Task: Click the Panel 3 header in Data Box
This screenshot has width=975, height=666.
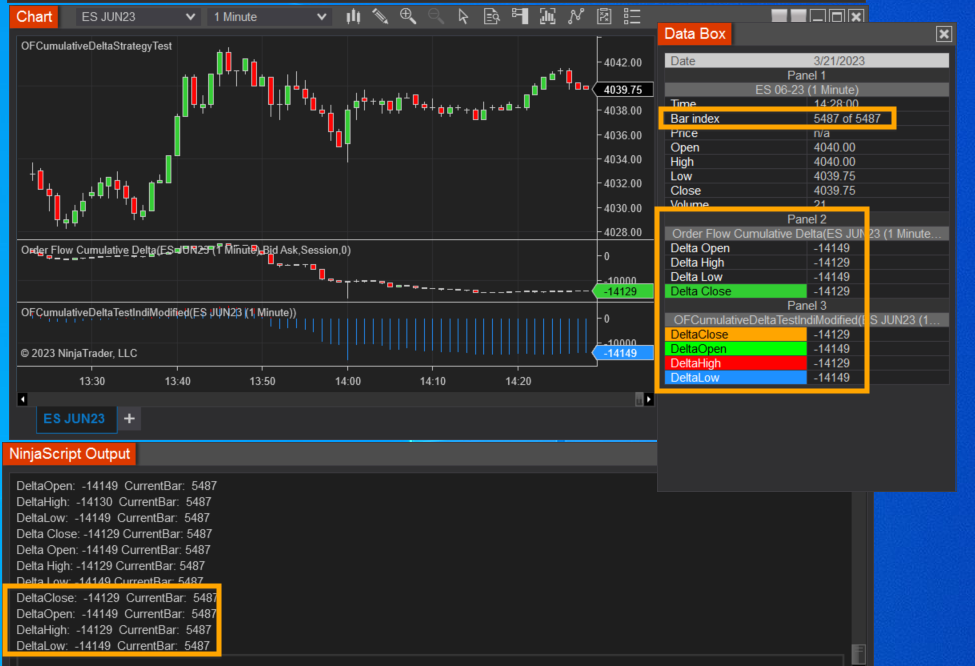Action: 807,305
